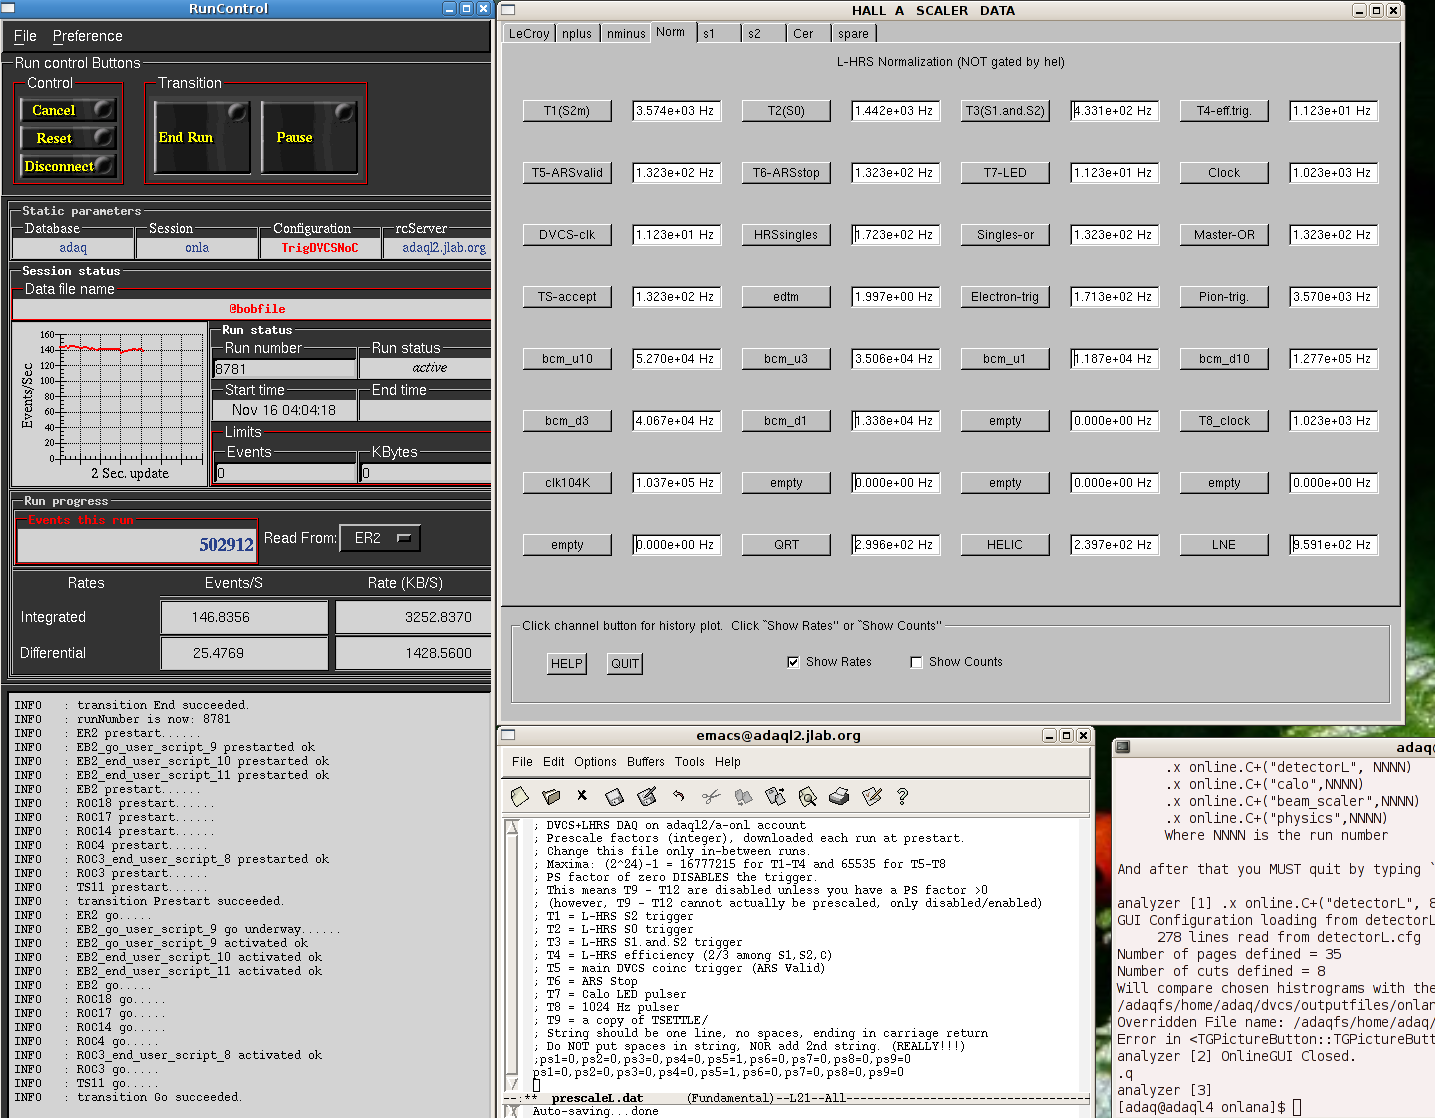Click the emacs Open Folder toolbar icon
Image resolution: width=1435 pixels, height=1118 pixels.
[x=551, y=796]
